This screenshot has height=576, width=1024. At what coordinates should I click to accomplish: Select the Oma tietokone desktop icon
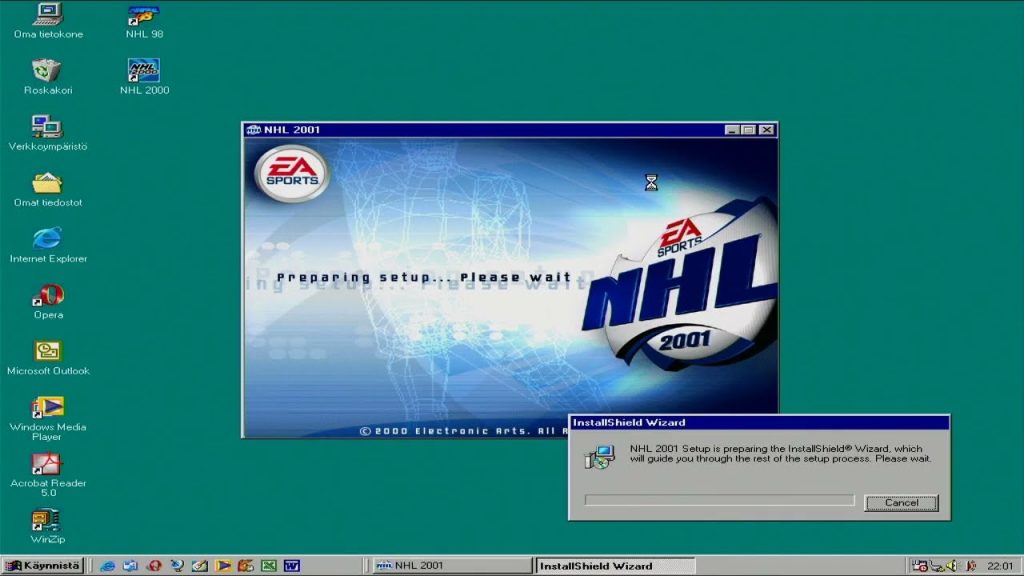coord(47,16)
